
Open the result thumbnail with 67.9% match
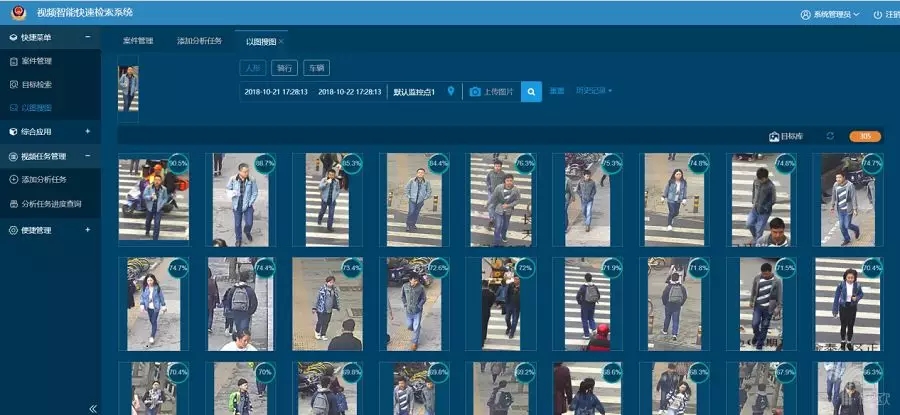click(x=761, y=388)
